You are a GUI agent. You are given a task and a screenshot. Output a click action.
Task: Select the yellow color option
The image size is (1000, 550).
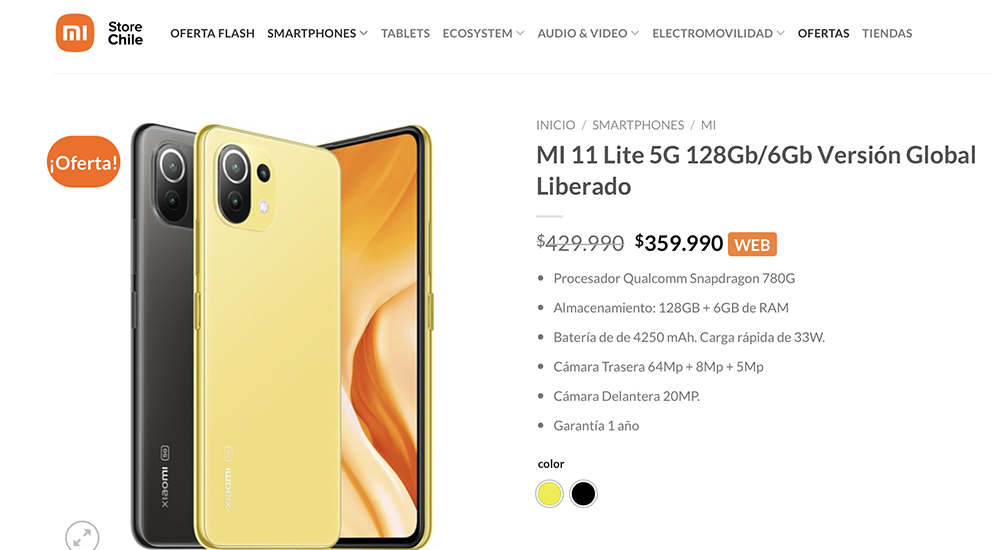(x=549, y=494)
